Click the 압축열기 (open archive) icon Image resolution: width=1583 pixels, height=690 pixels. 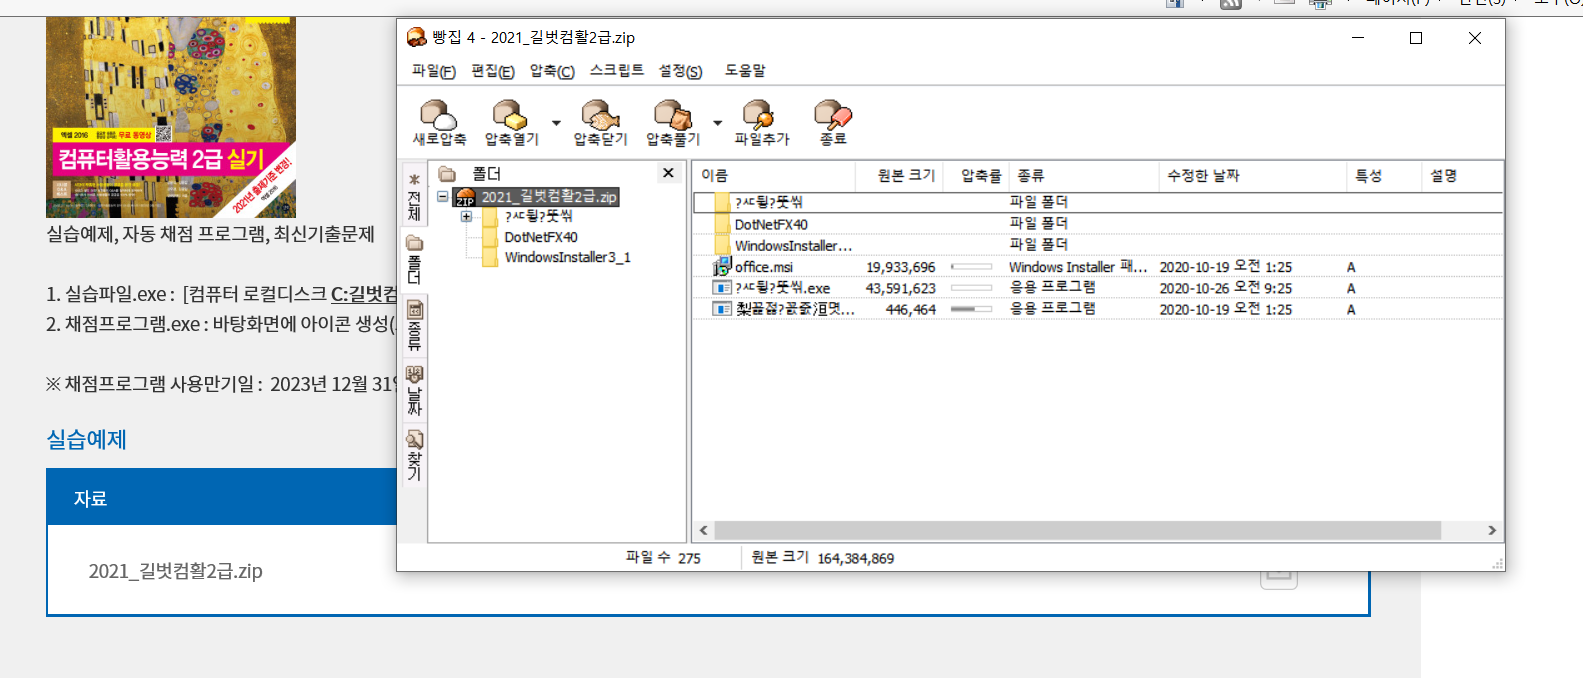(x=510, y=116)
